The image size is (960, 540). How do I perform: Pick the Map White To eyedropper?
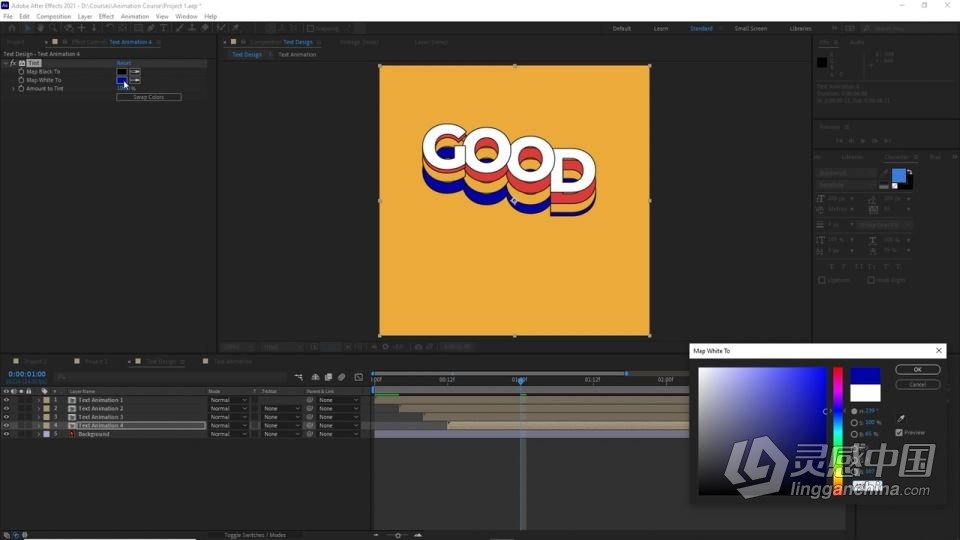[135, 80]
